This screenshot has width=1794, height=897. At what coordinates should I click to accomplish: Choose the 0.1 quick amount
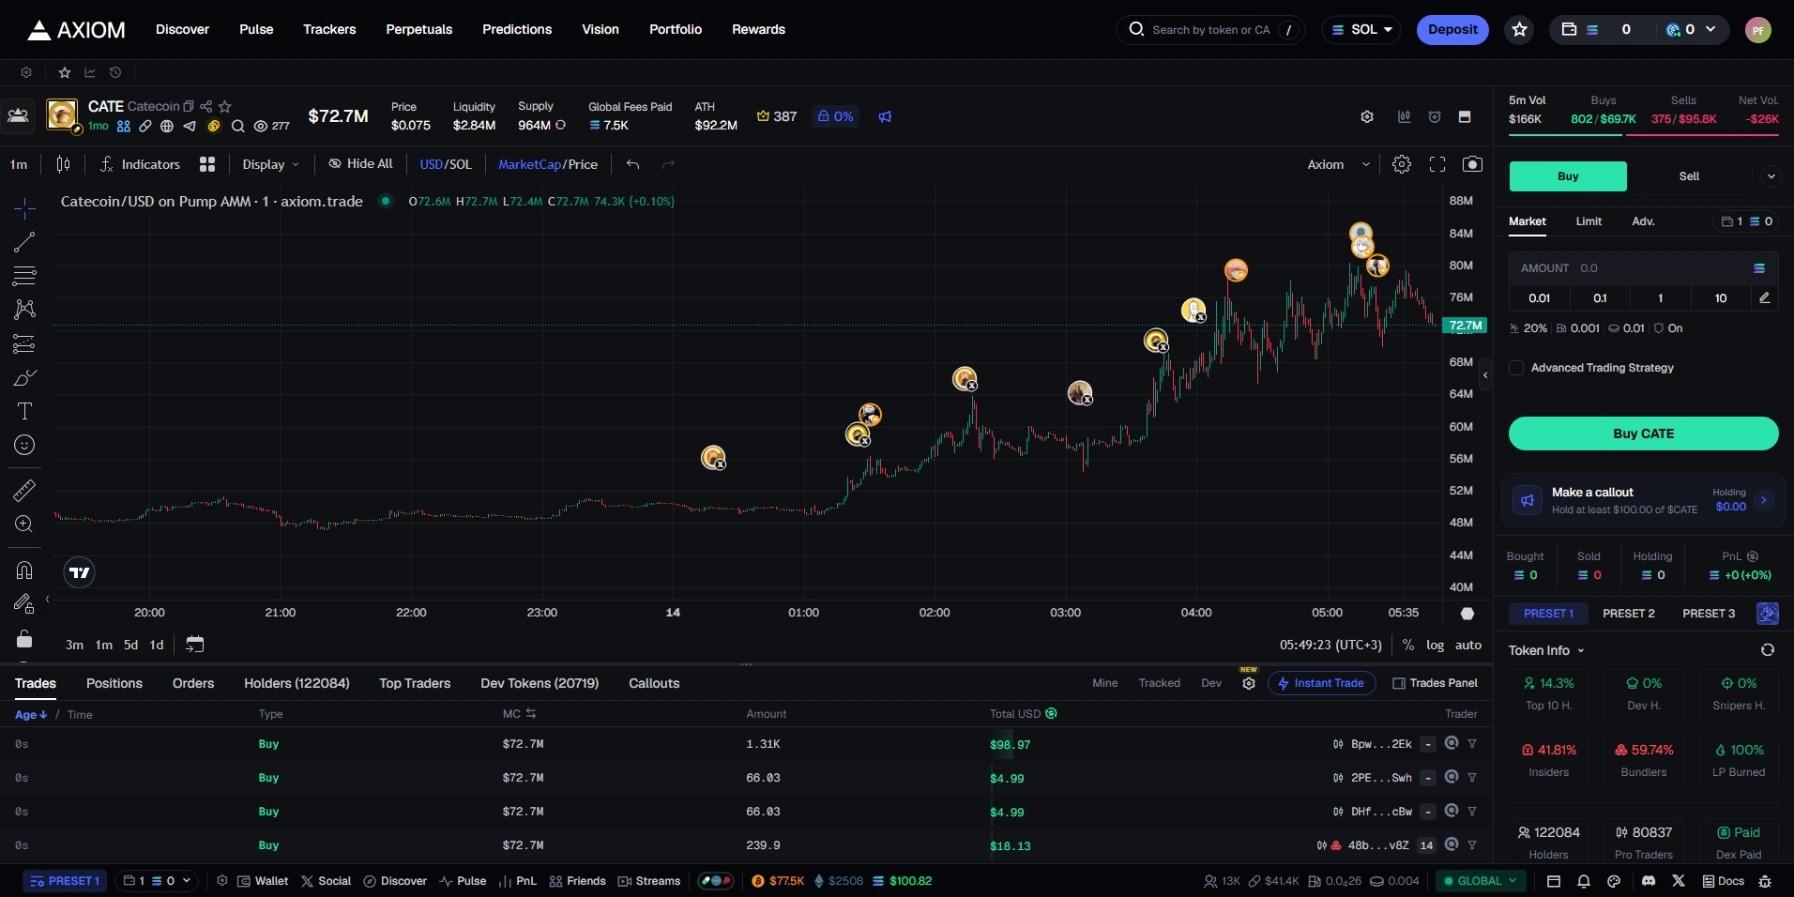click(1600, 298)
